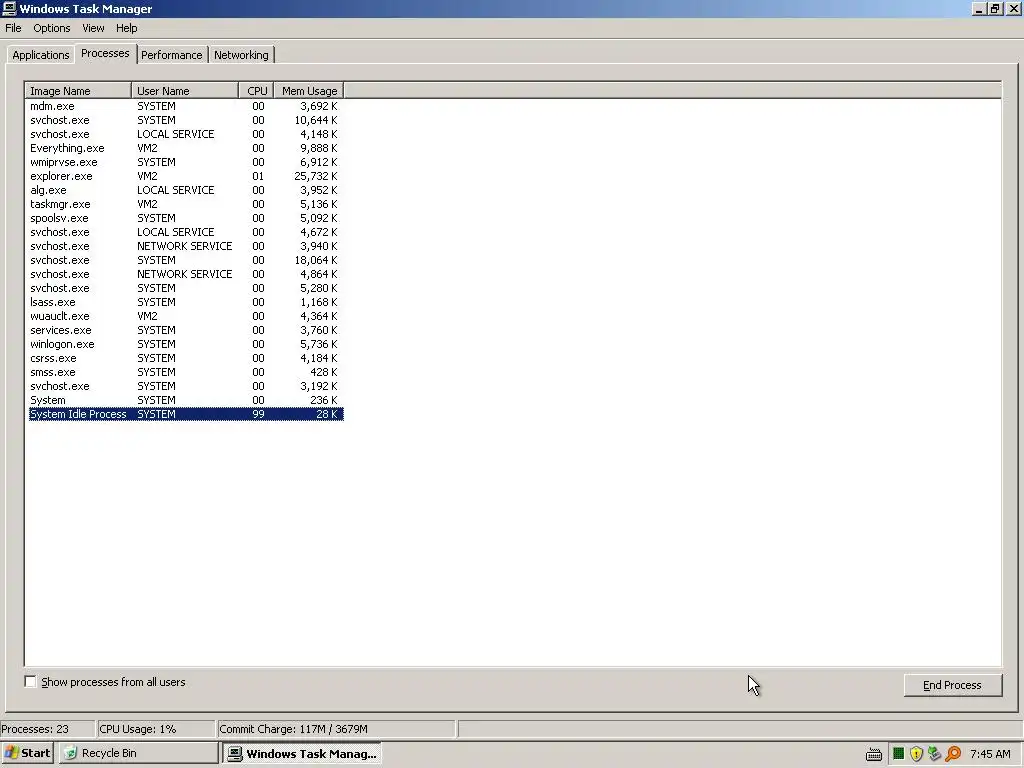Image resolution: width=1024 pixels, height=768 pixels.
Task: Select the mdm.exe process row
Action: point(186,106)
